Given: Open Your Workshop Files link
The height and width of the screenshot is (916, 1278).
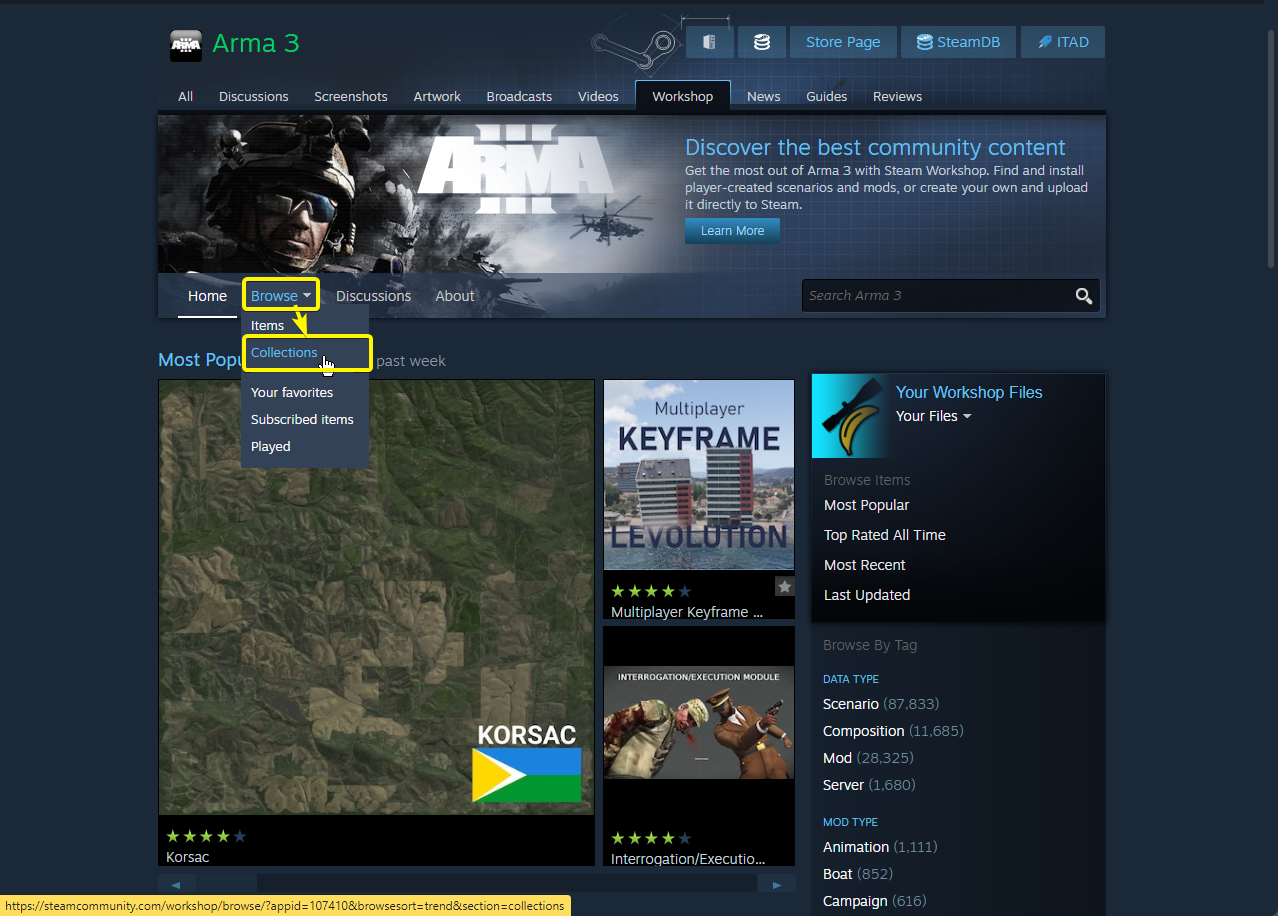Looking at the screenshot, I should tap(969, 392).
